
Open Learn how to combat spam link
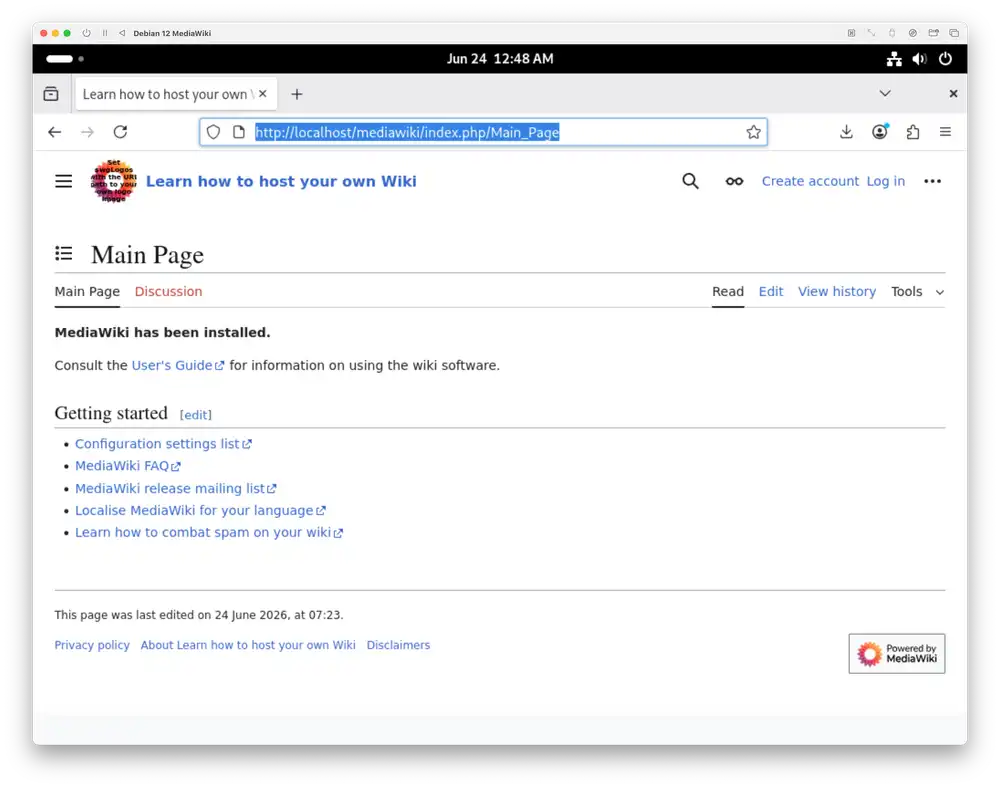(x=209, y=532)
